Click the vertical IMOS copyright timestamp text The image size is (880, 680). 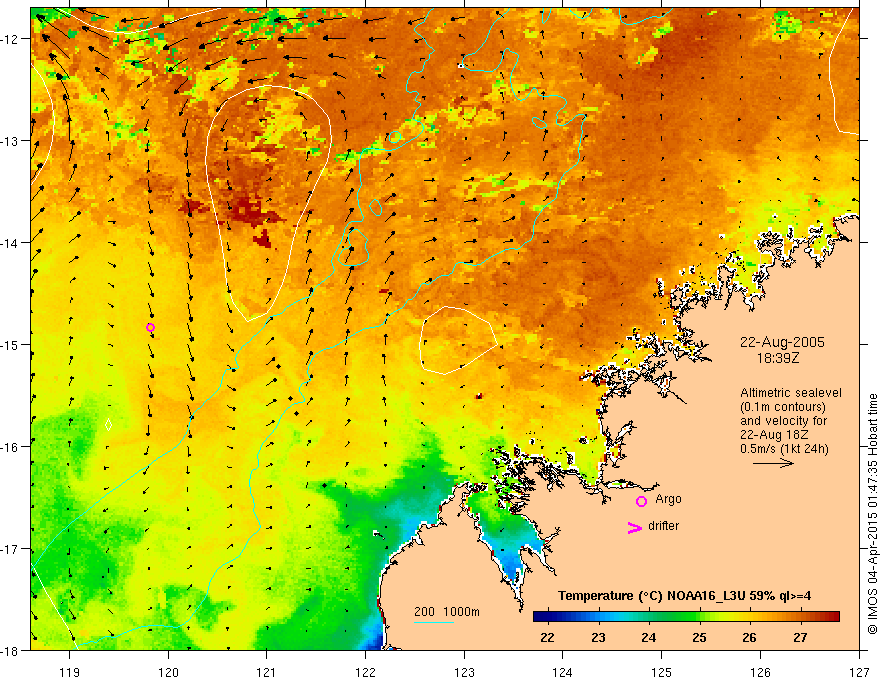click(873, 514)
